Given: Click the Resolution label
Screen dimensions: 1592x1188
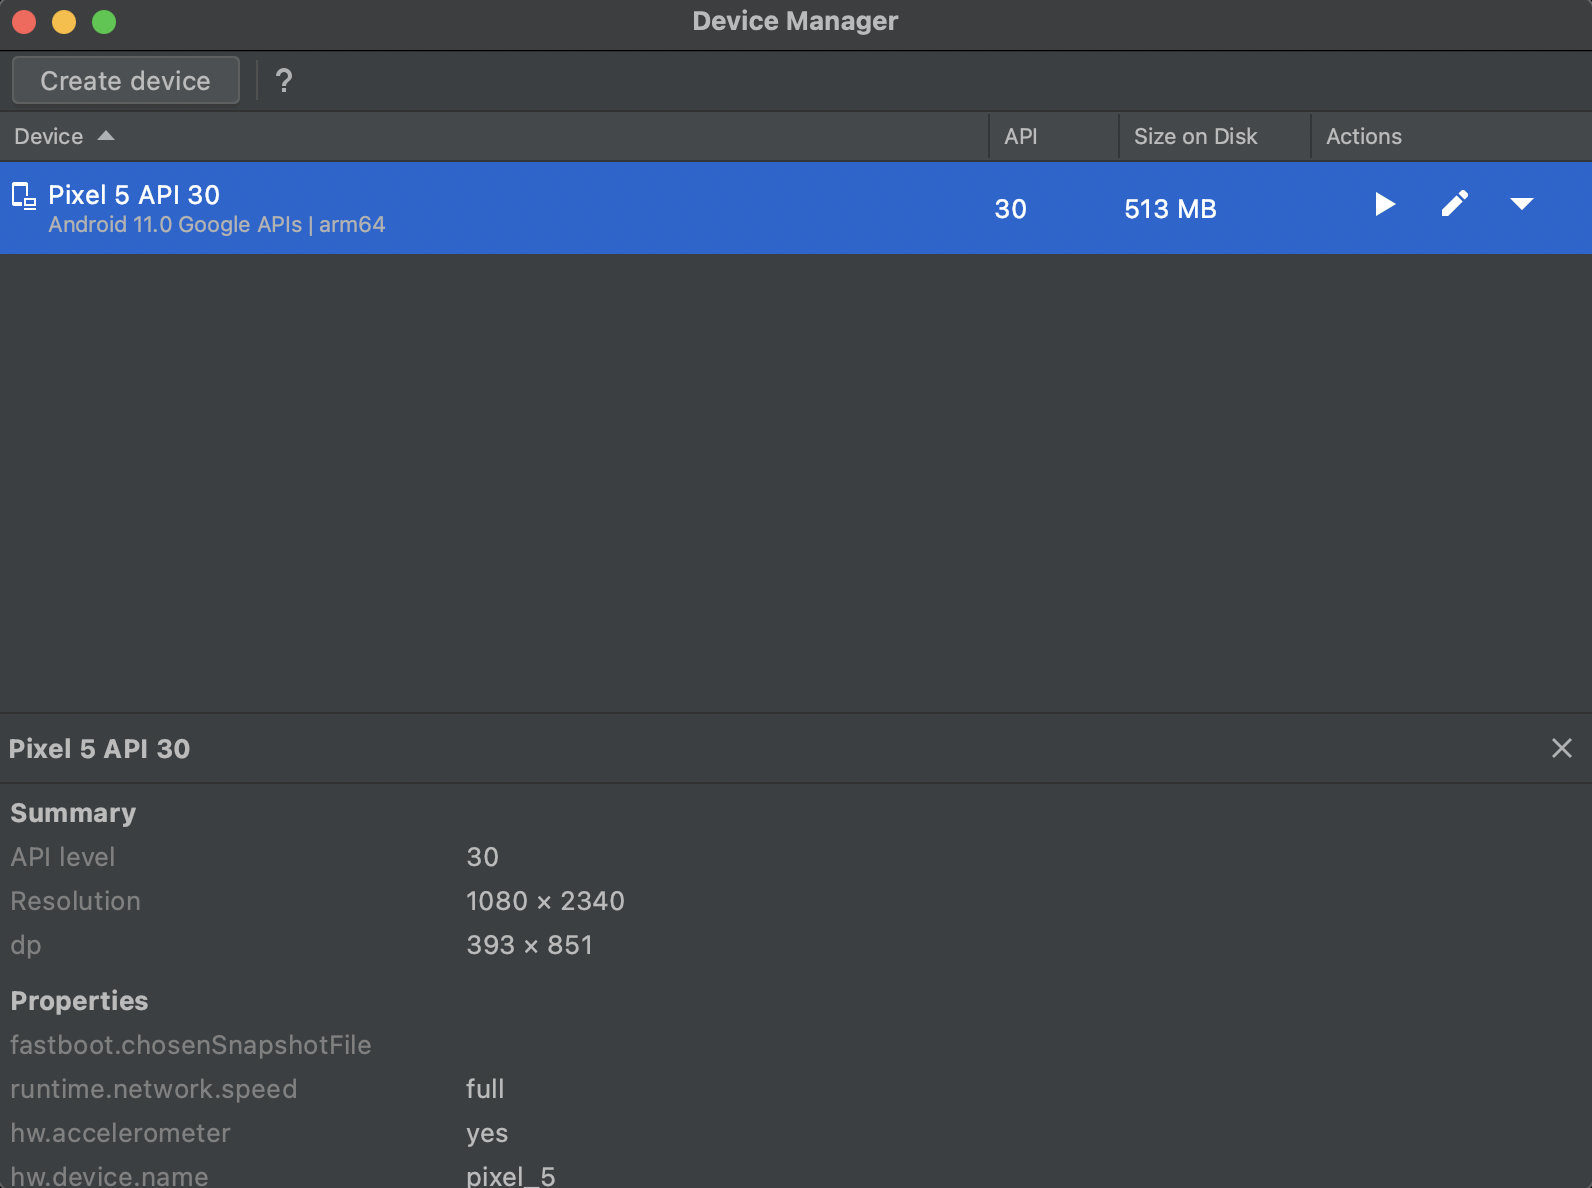Looking at the screenshot, I should tap(76, 901).
